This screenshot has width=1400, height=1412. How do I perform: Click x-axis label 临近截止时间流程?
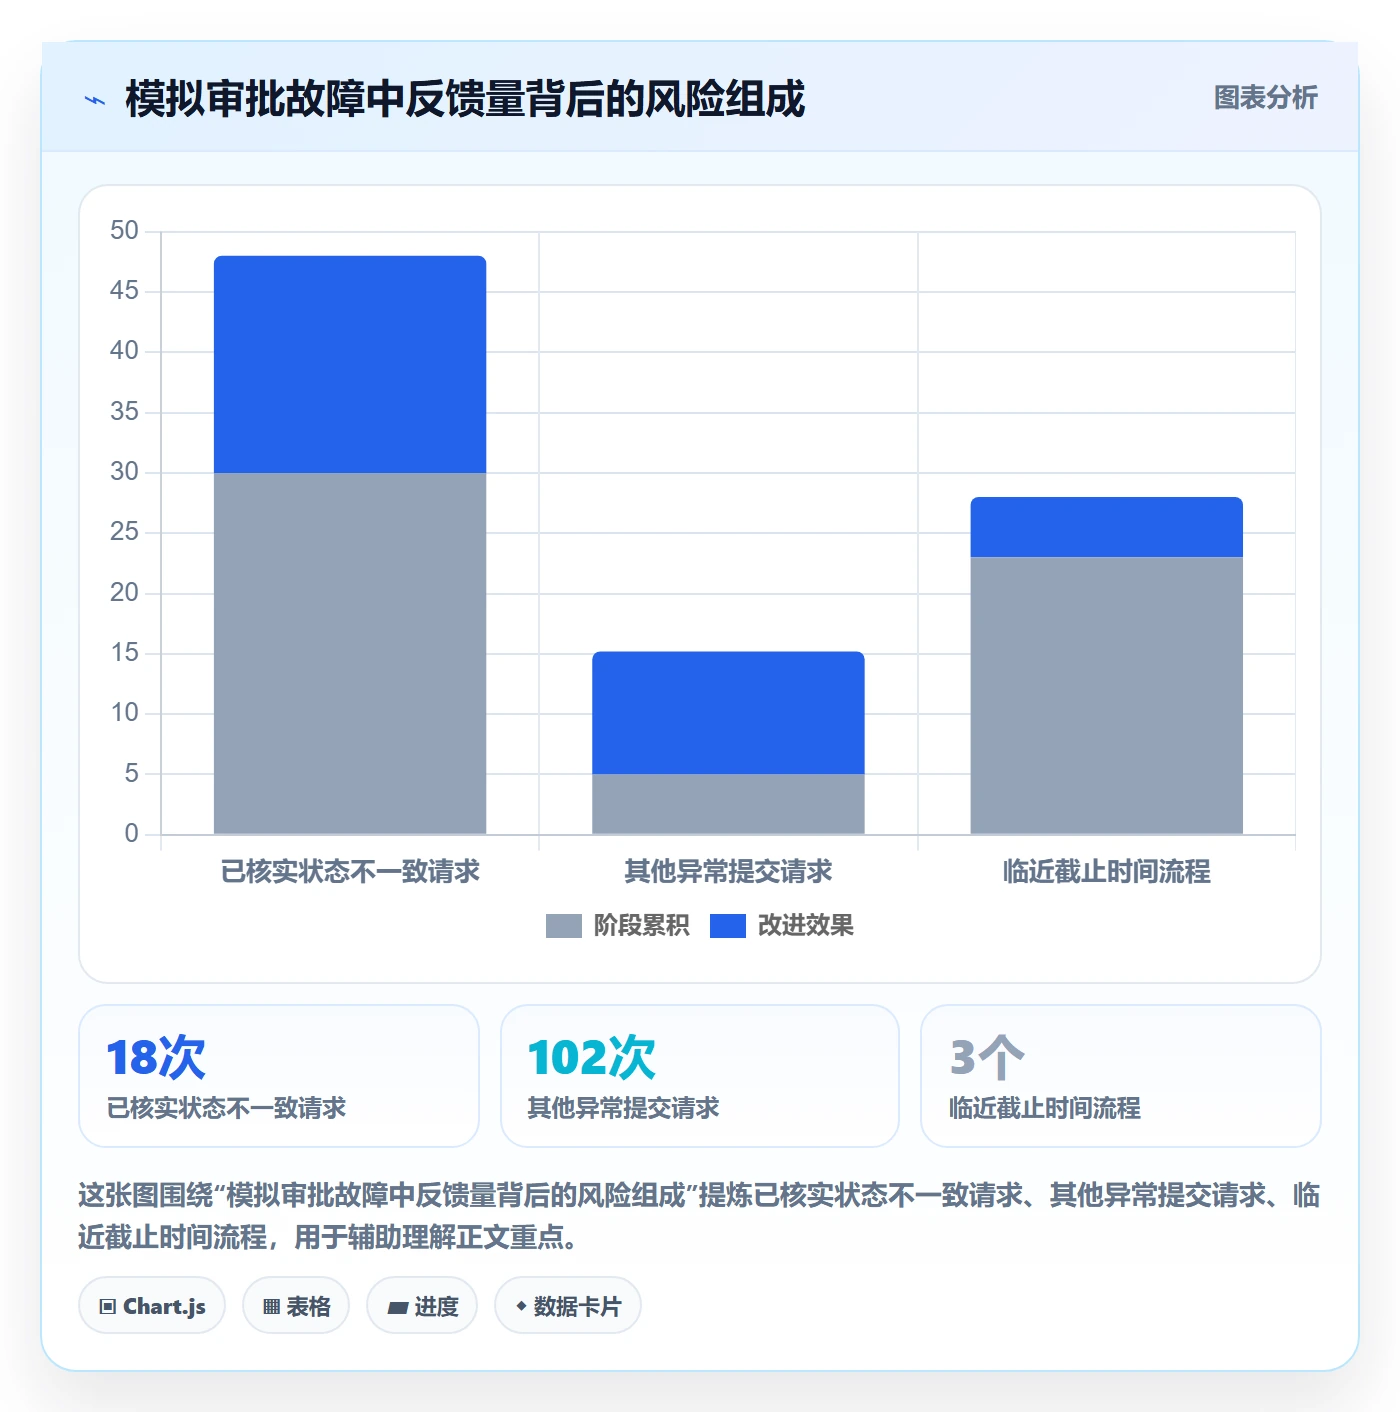(x=1107, y=871)
